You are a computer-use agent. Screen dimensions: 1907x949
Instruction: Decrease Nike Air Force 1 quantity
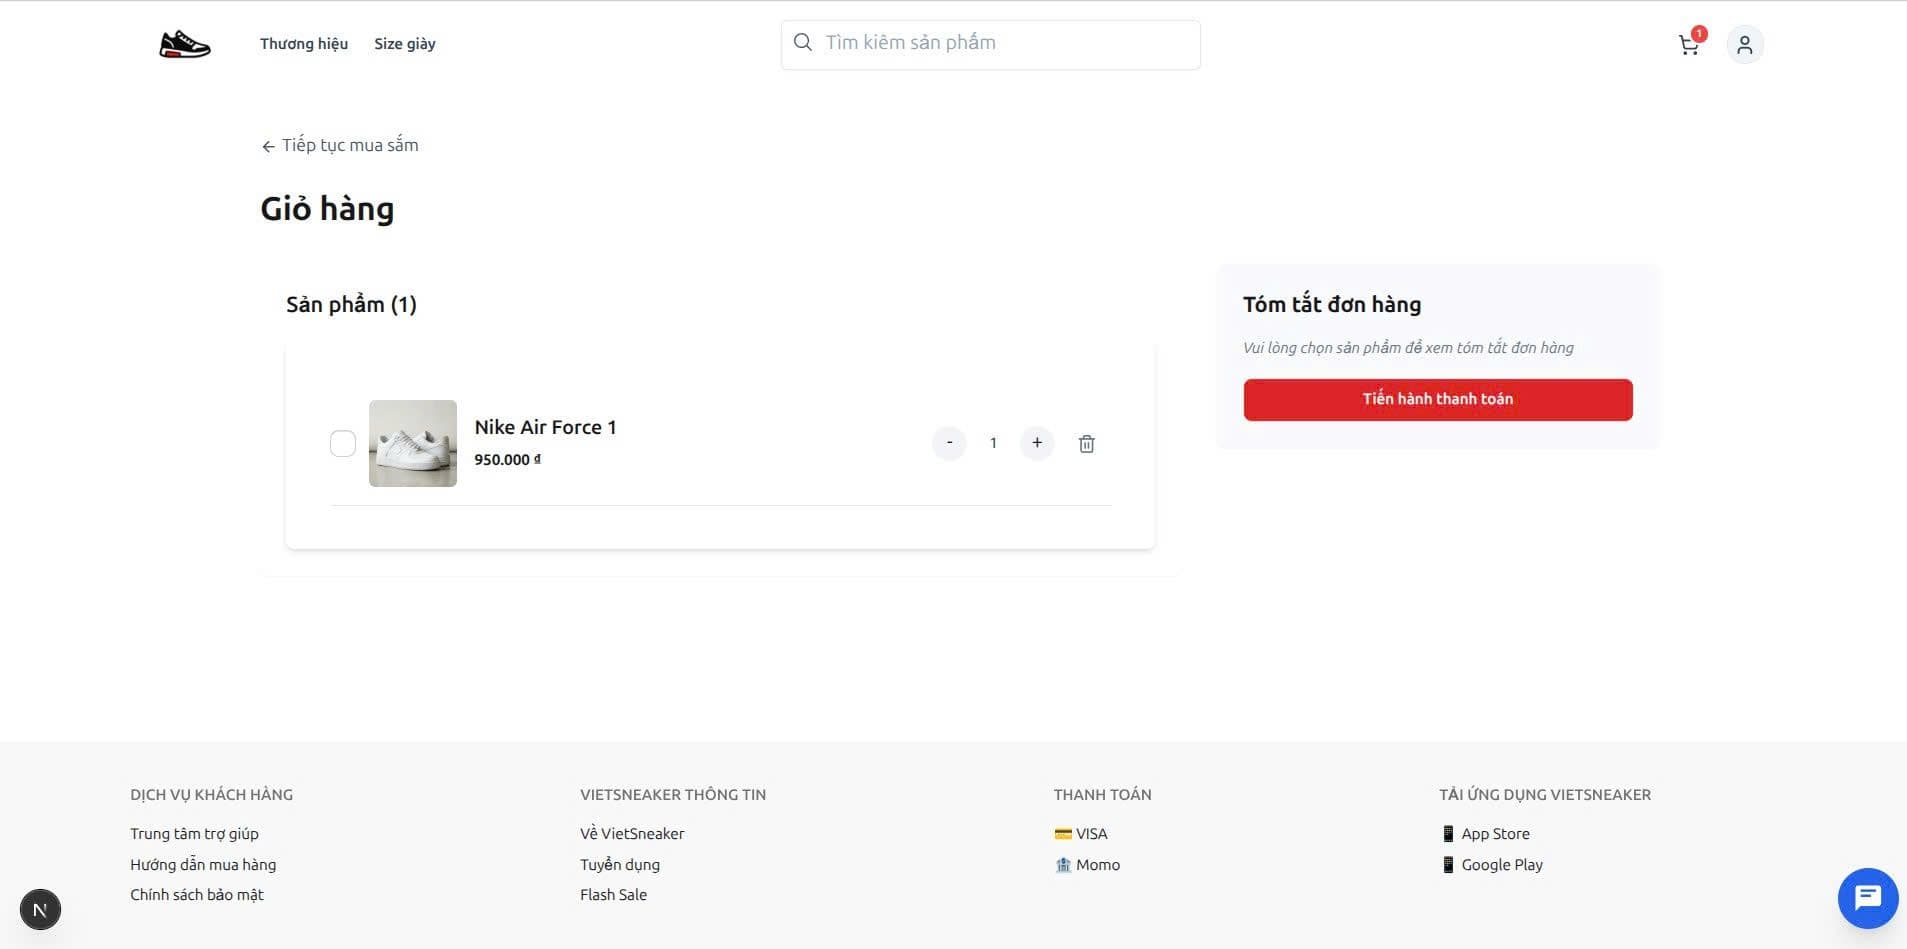pos(949,443)
